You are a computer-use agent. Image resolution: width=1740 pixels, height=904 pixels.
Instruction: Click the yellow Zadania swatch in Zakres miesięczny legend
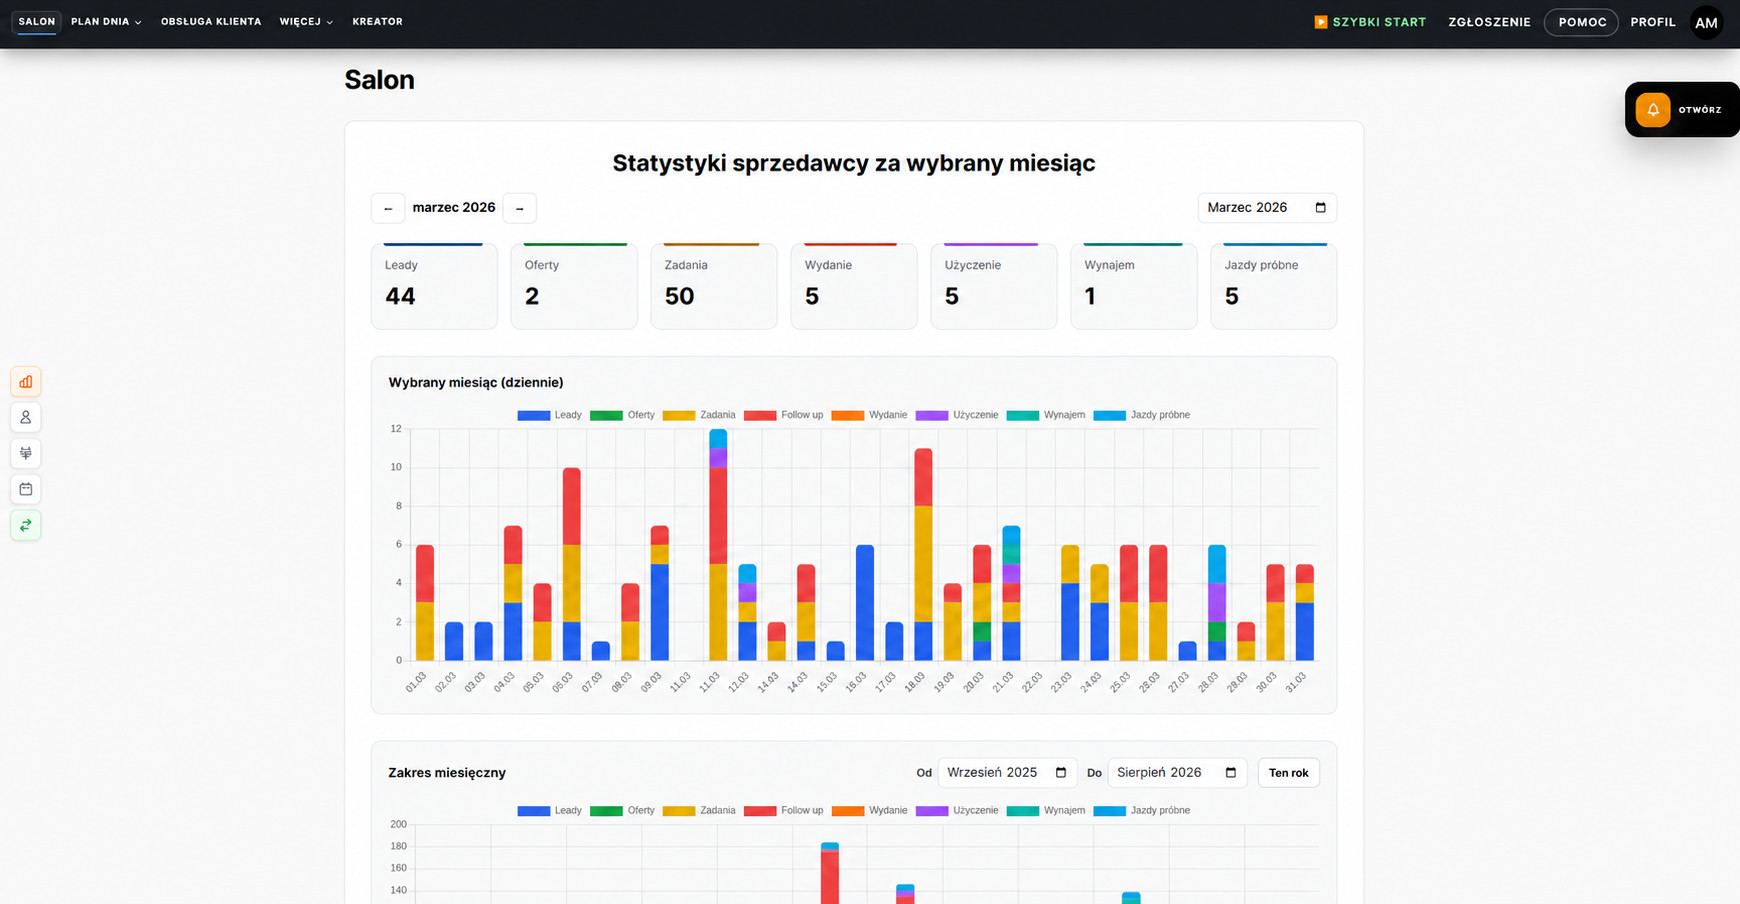(x=679, y=811)
